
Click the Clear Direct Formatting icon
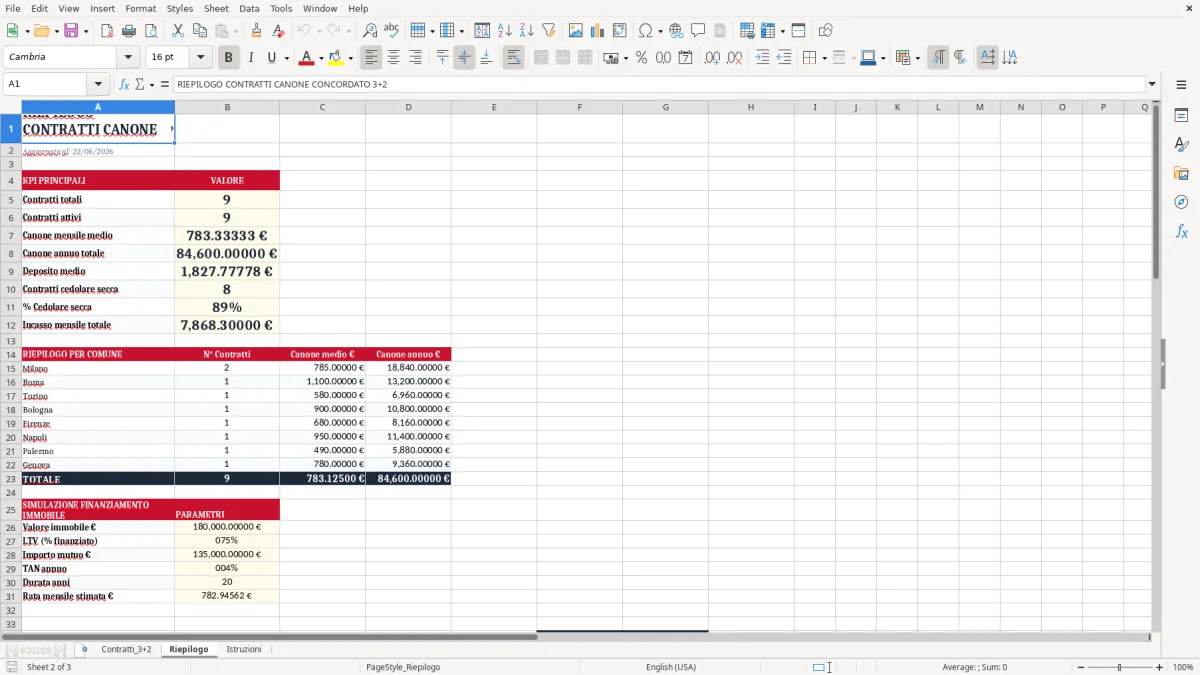(279, 31)
